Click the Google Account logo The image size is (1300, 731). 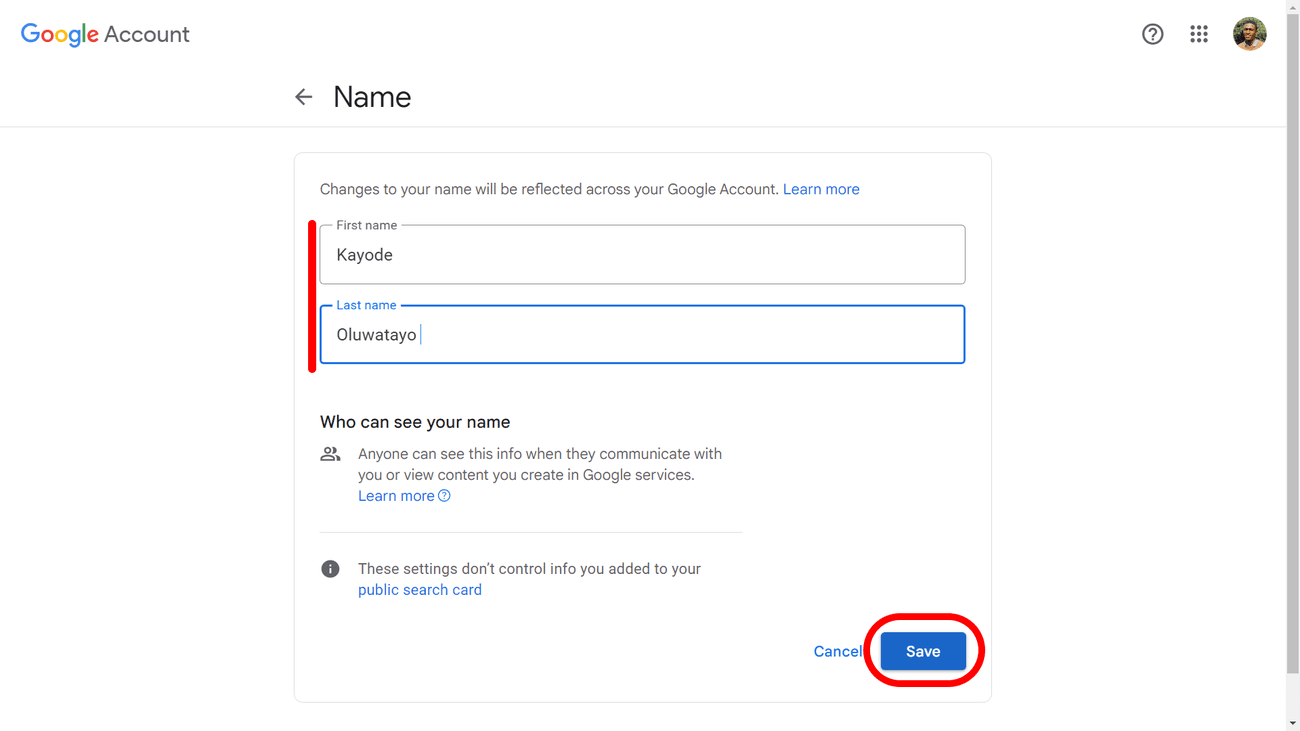105,34
